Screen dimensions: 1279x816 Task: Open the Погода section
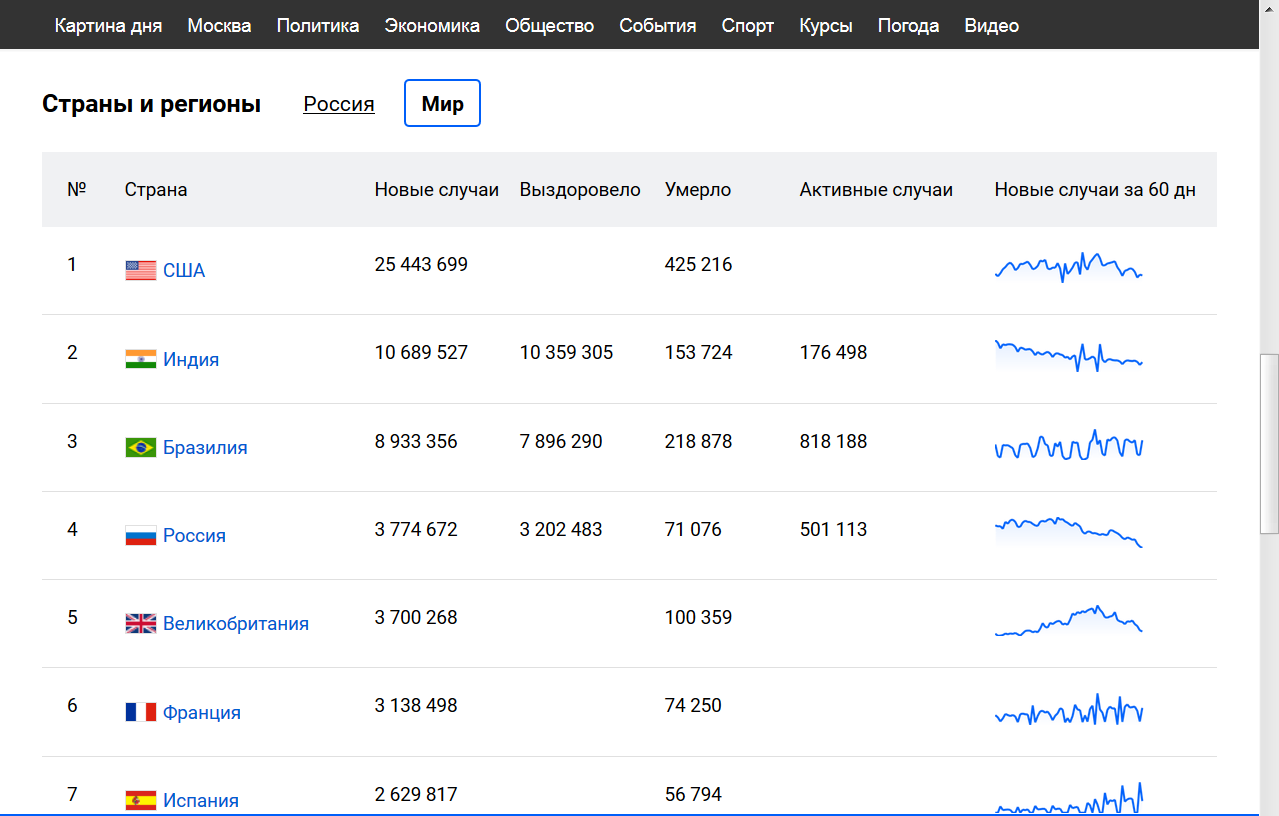point(908,26)
